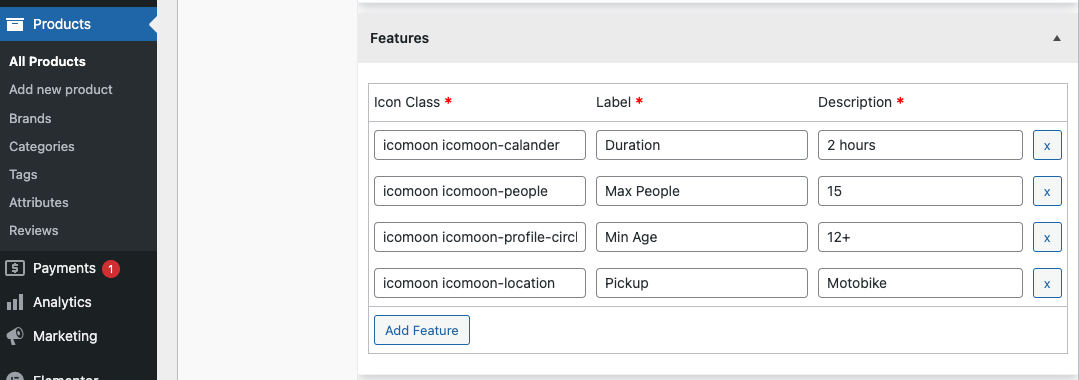Go to Add new product

[61, 89]
